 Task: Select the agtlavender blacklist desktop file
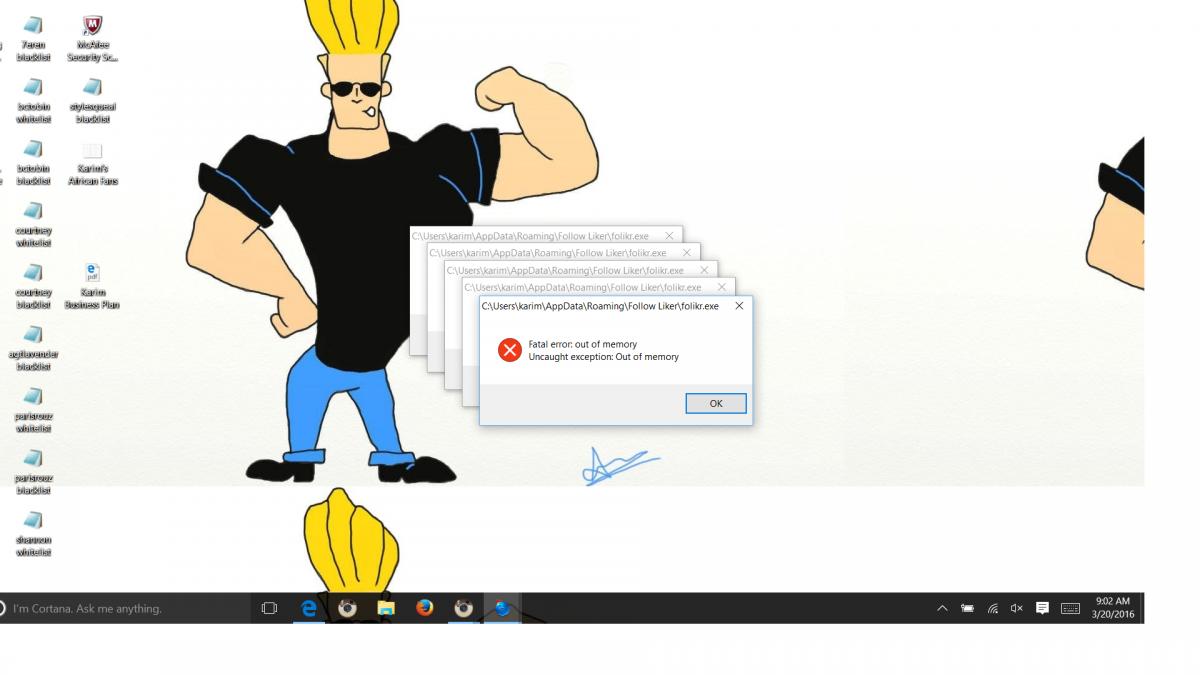pyautogui.click(x=33, y=348)
